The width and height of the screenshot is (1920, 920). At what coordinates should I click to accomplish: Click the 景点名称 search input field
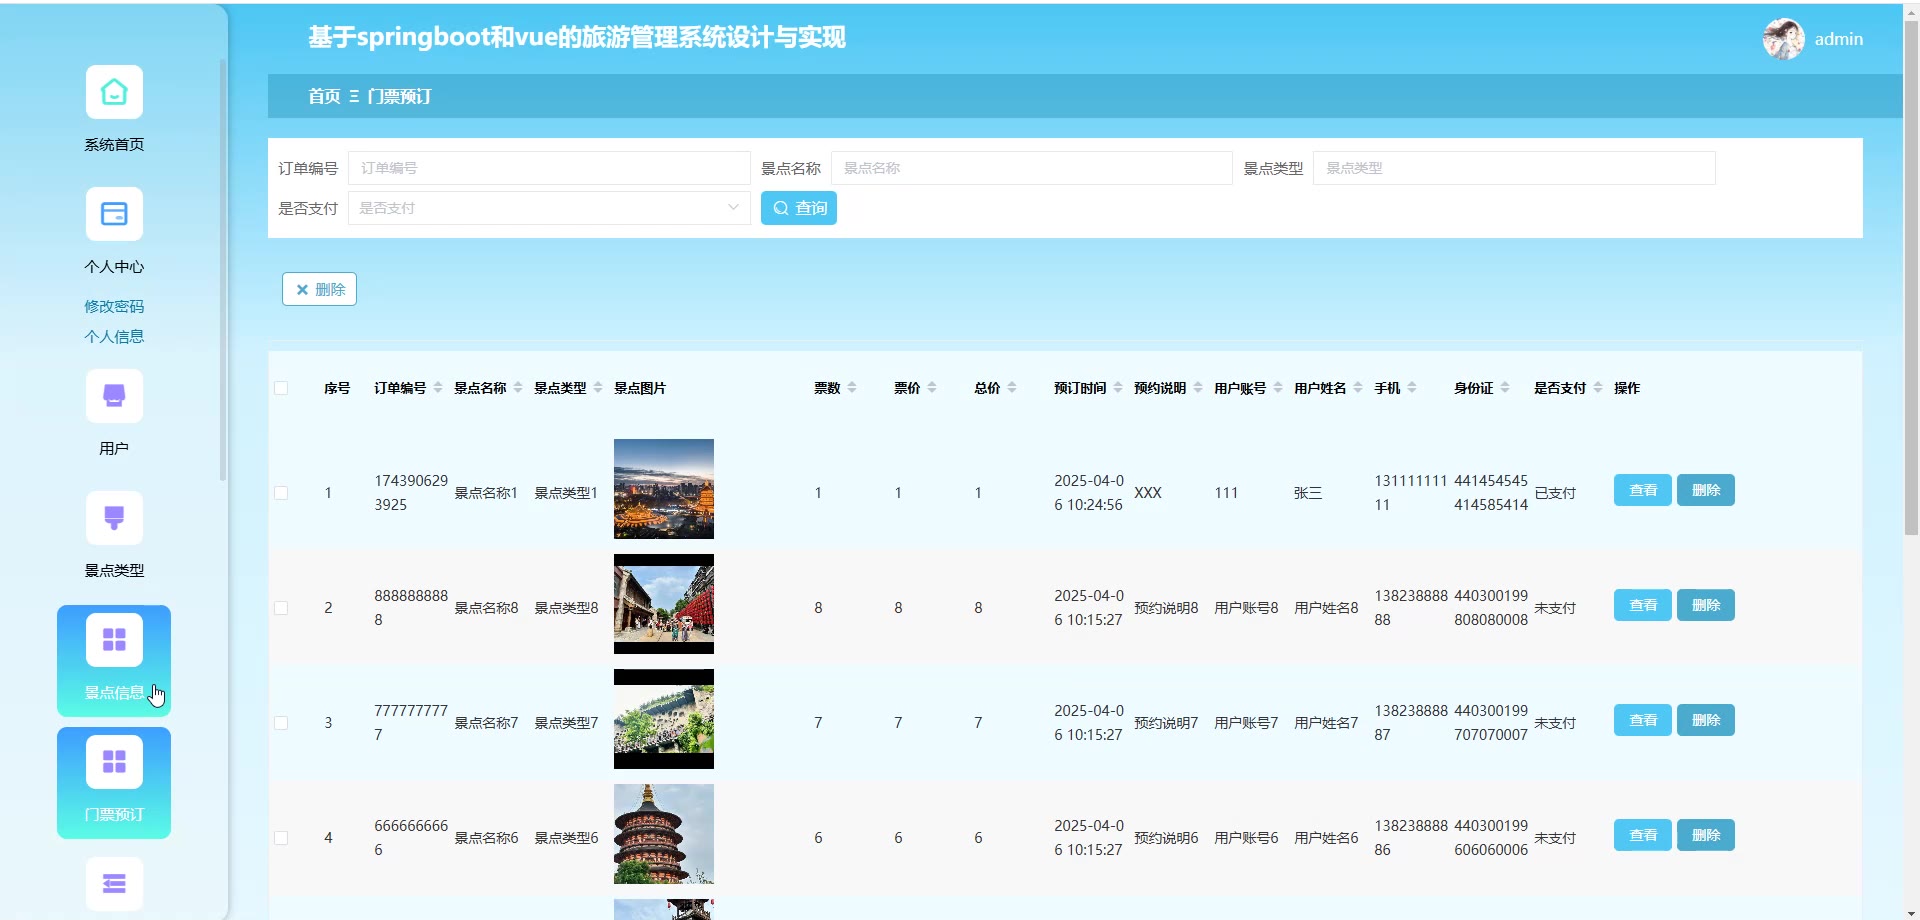pyautogui.click(x=1031, y=168)
